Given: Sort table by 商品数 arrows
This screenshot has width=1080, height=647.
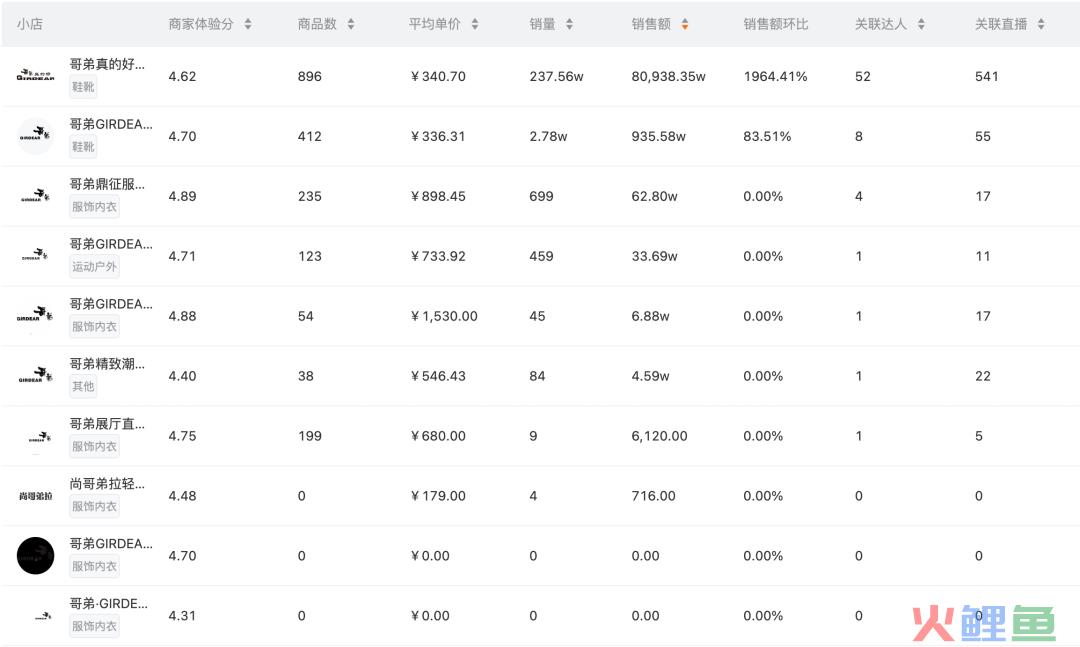Looking at the screenshot, I should pos(351,24).
